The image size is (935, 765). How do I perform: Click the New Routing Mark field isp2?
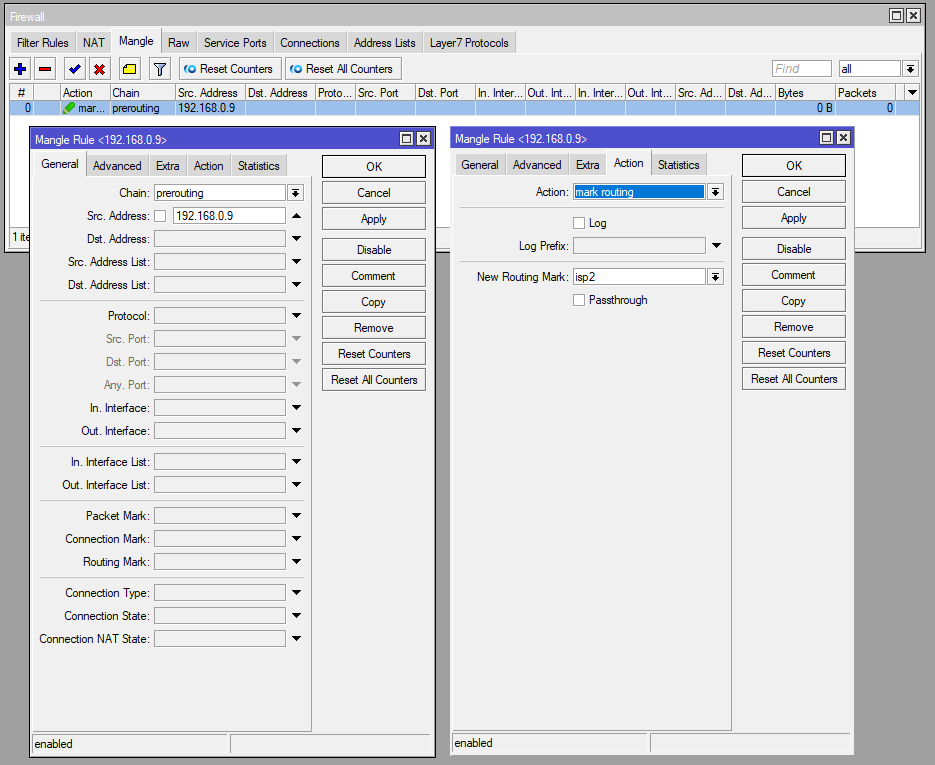(639, 277)
